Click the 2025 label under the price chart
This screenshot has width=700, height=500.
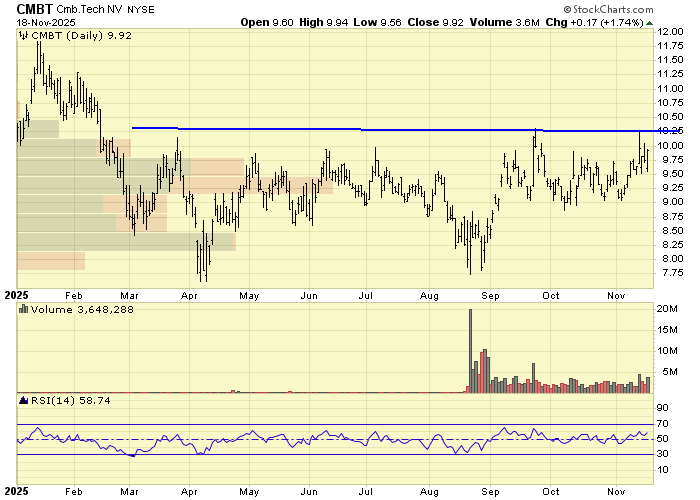click(17, 295)
